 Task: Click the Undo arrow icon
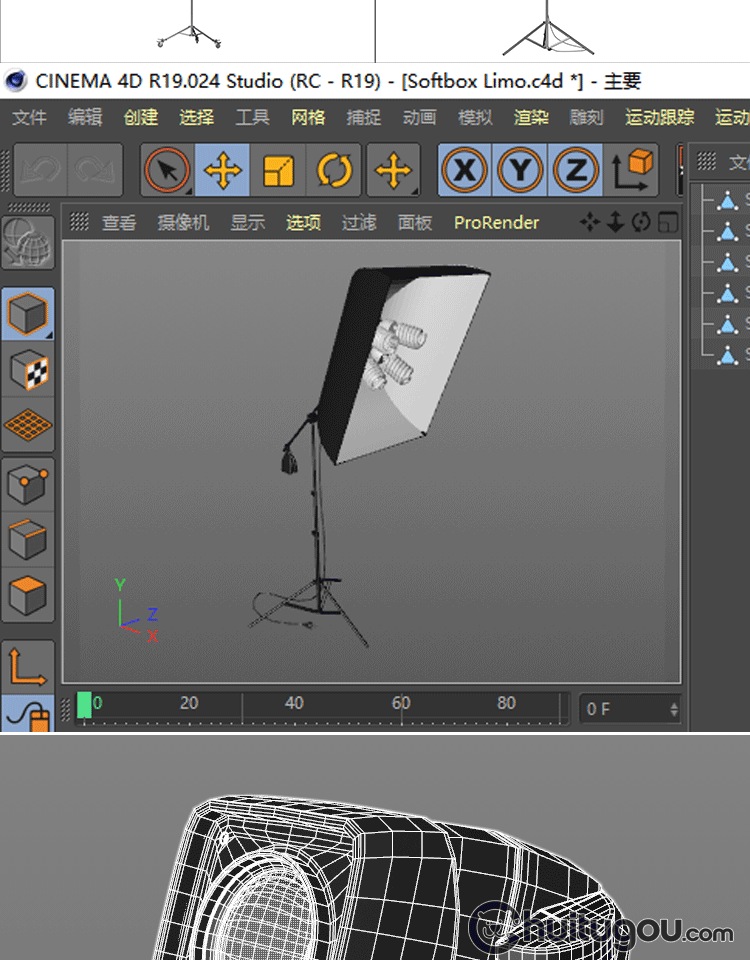[x=40, y=171]
